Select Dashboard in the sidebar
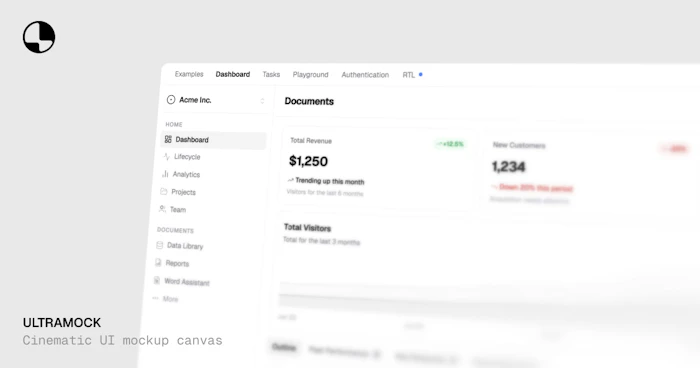 [213, 140]
